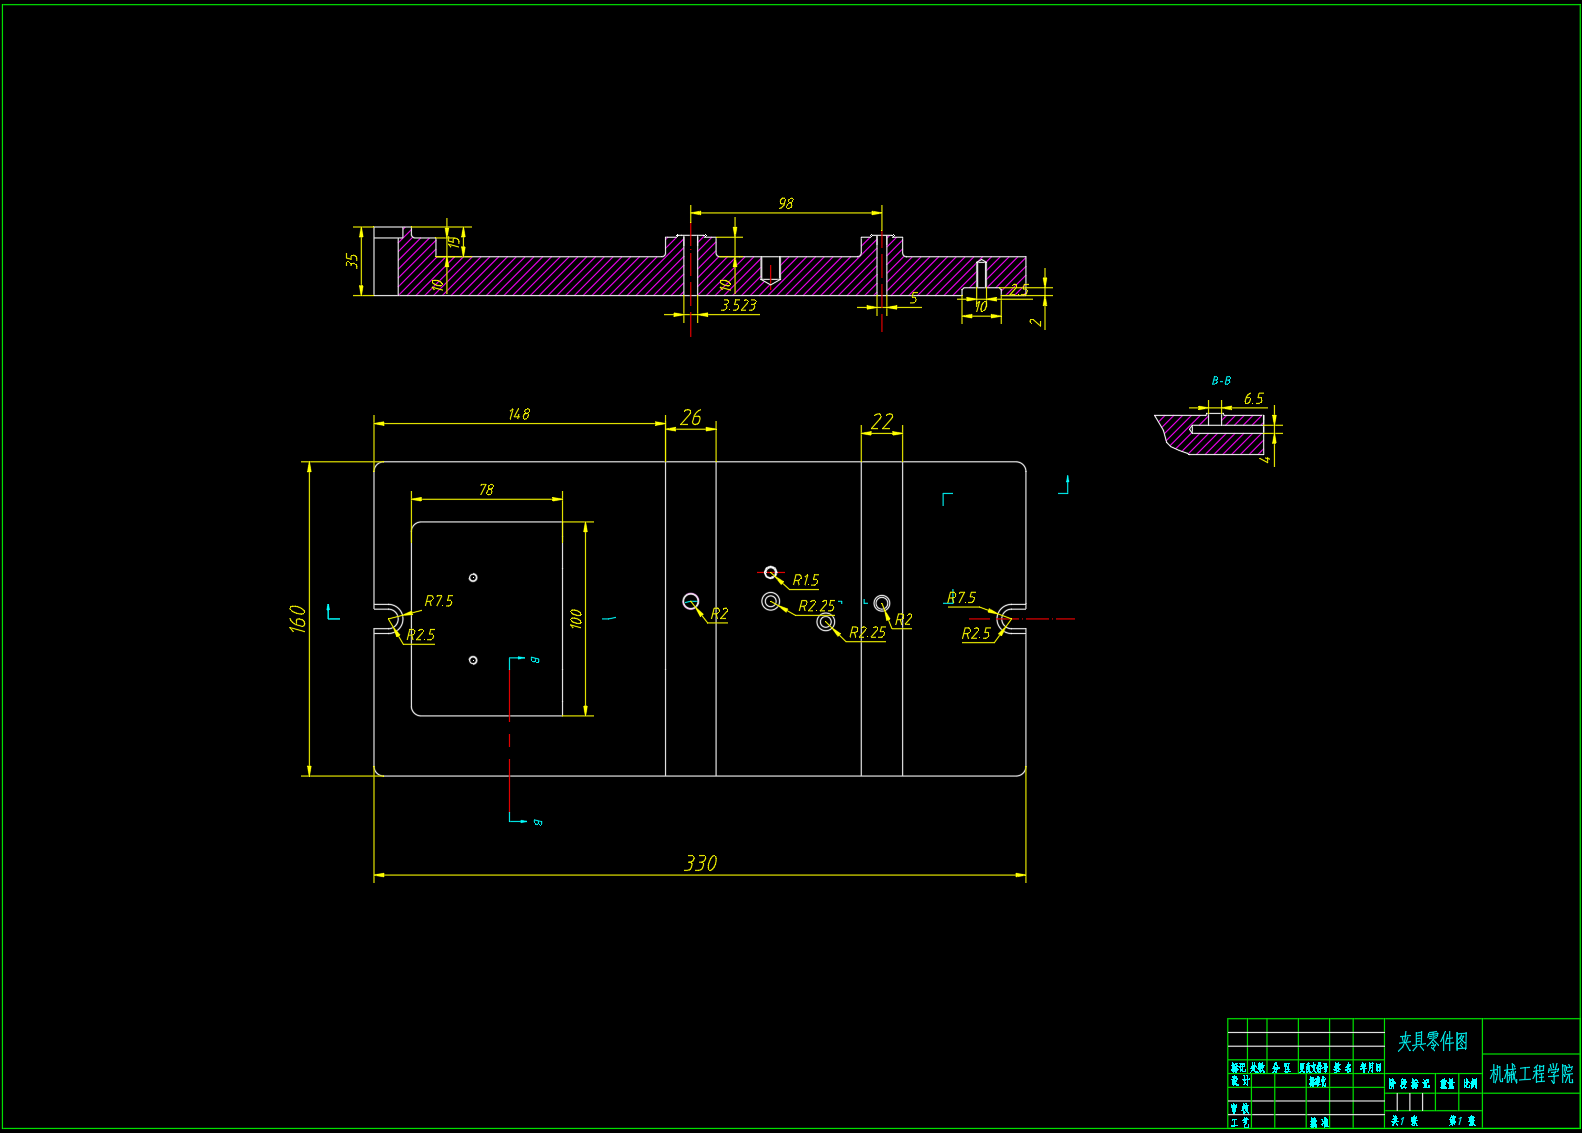
Task: Click the R1.5 radius label
Action: pyautogui.click(x=805, y=580)
